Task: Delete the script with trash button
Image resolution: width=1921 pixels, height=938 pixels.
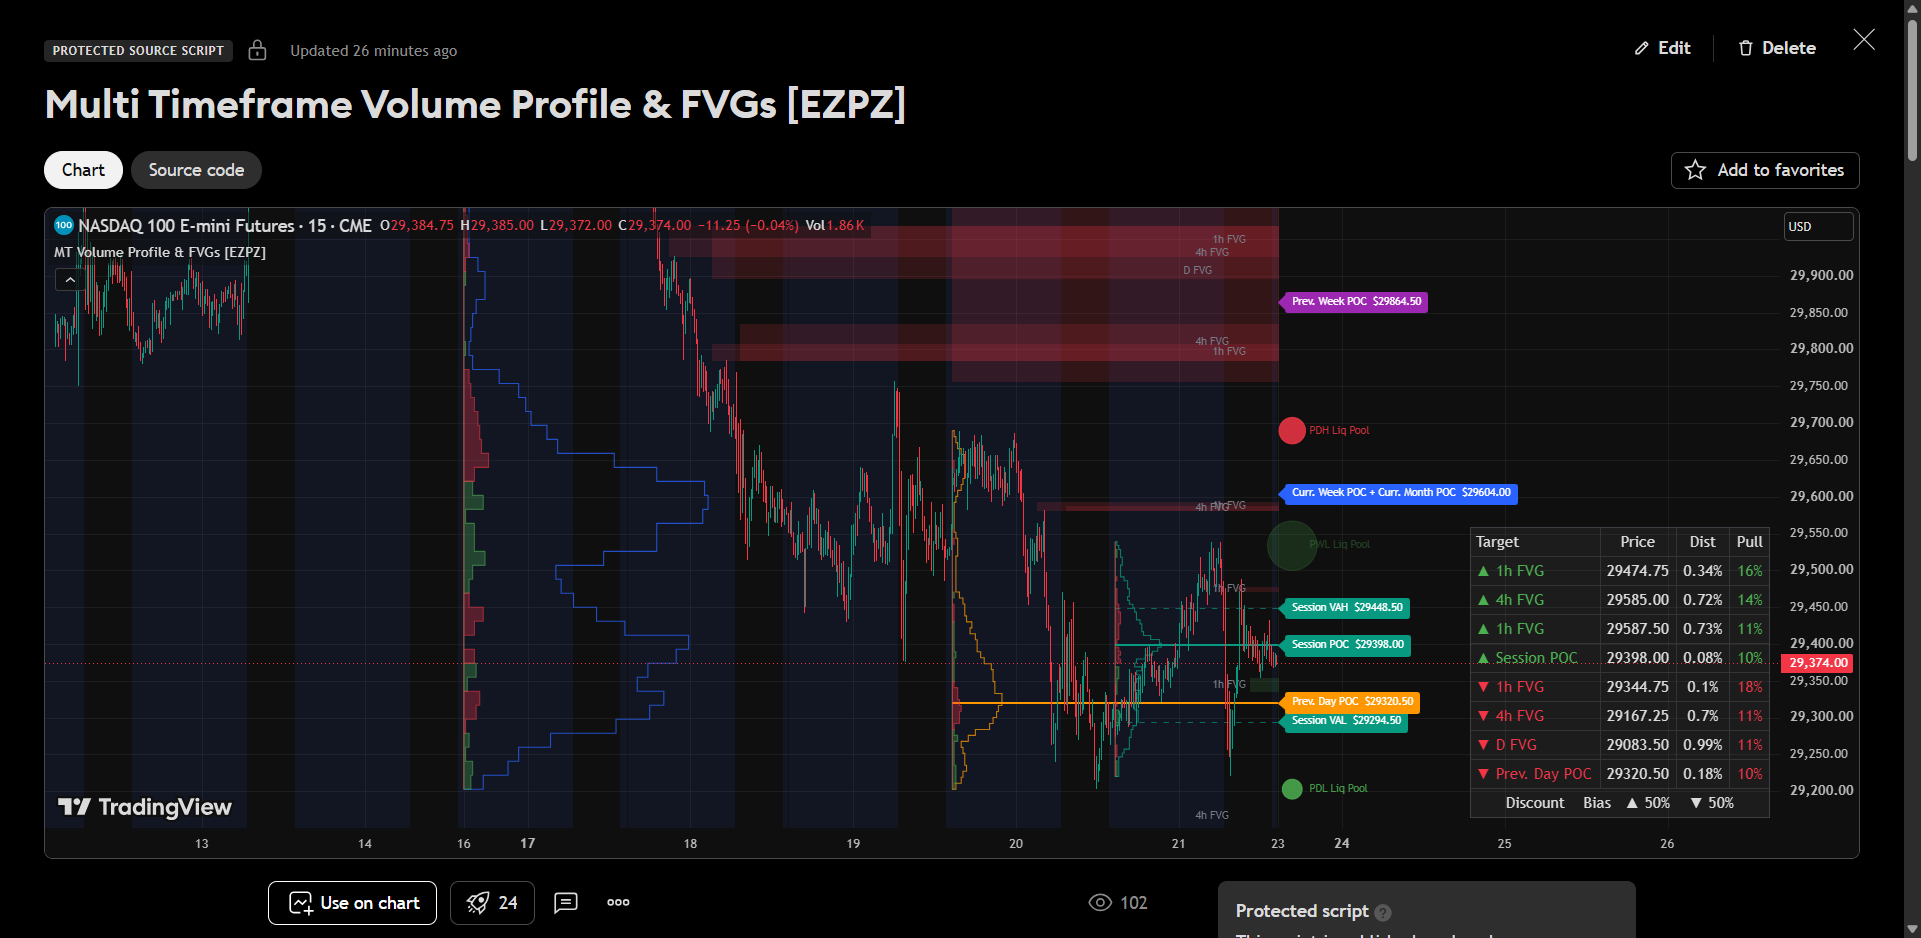Action: pyautogui.click(x=1777, y=48)
